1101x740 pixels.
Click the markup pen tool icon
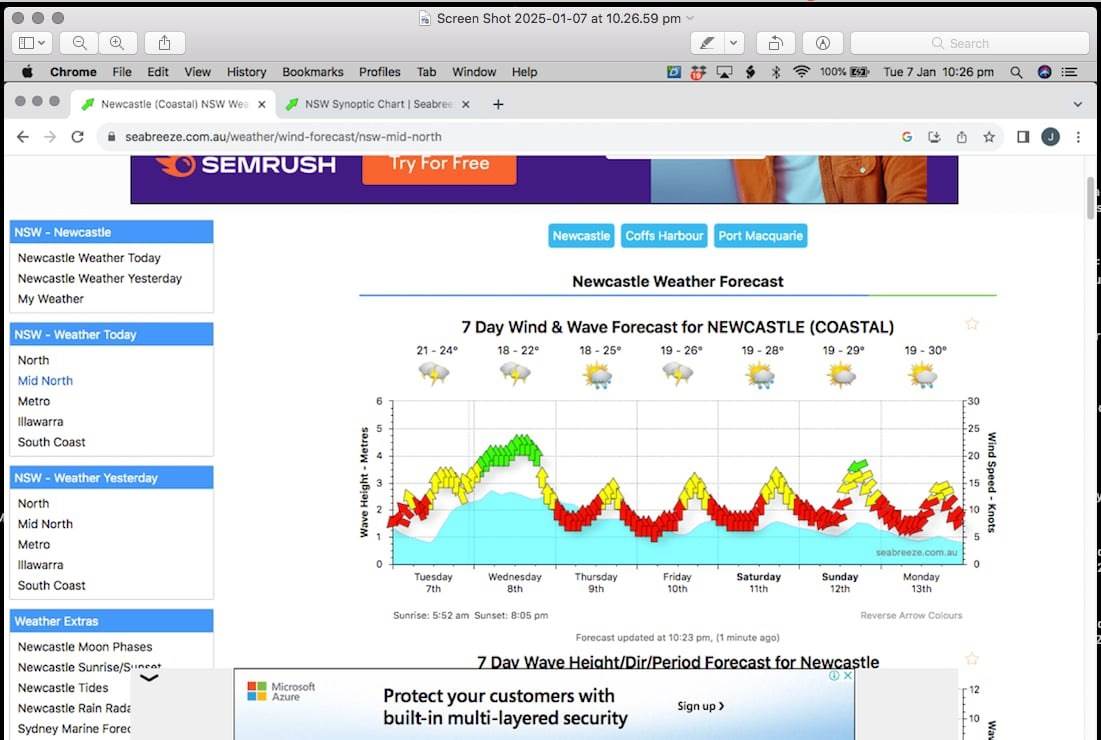coord(708,43)
